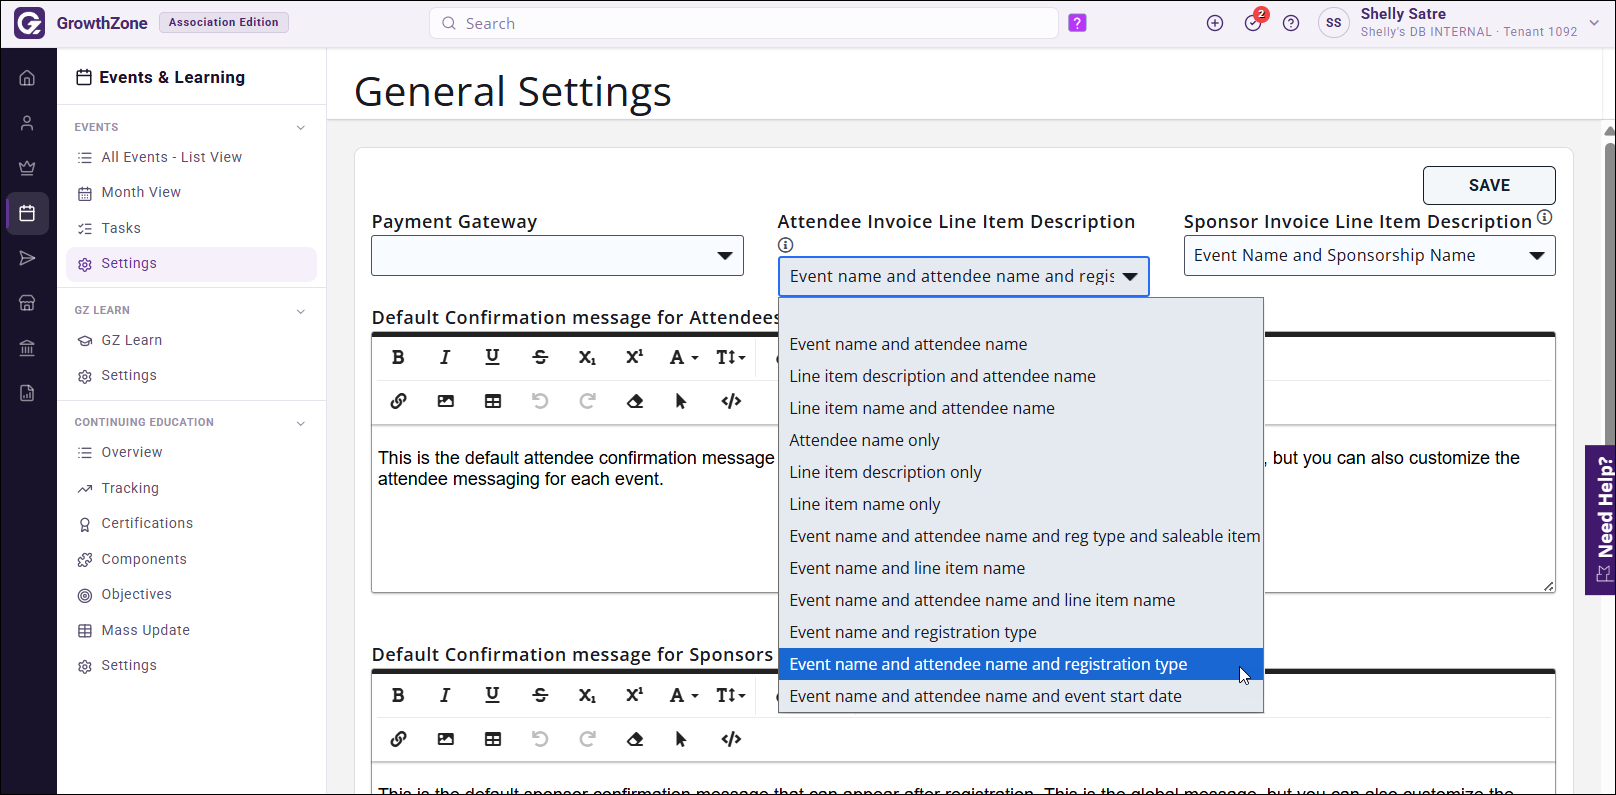Collapse the CONTINUING EDUCATION sidebar section

(x=301, y=422)
